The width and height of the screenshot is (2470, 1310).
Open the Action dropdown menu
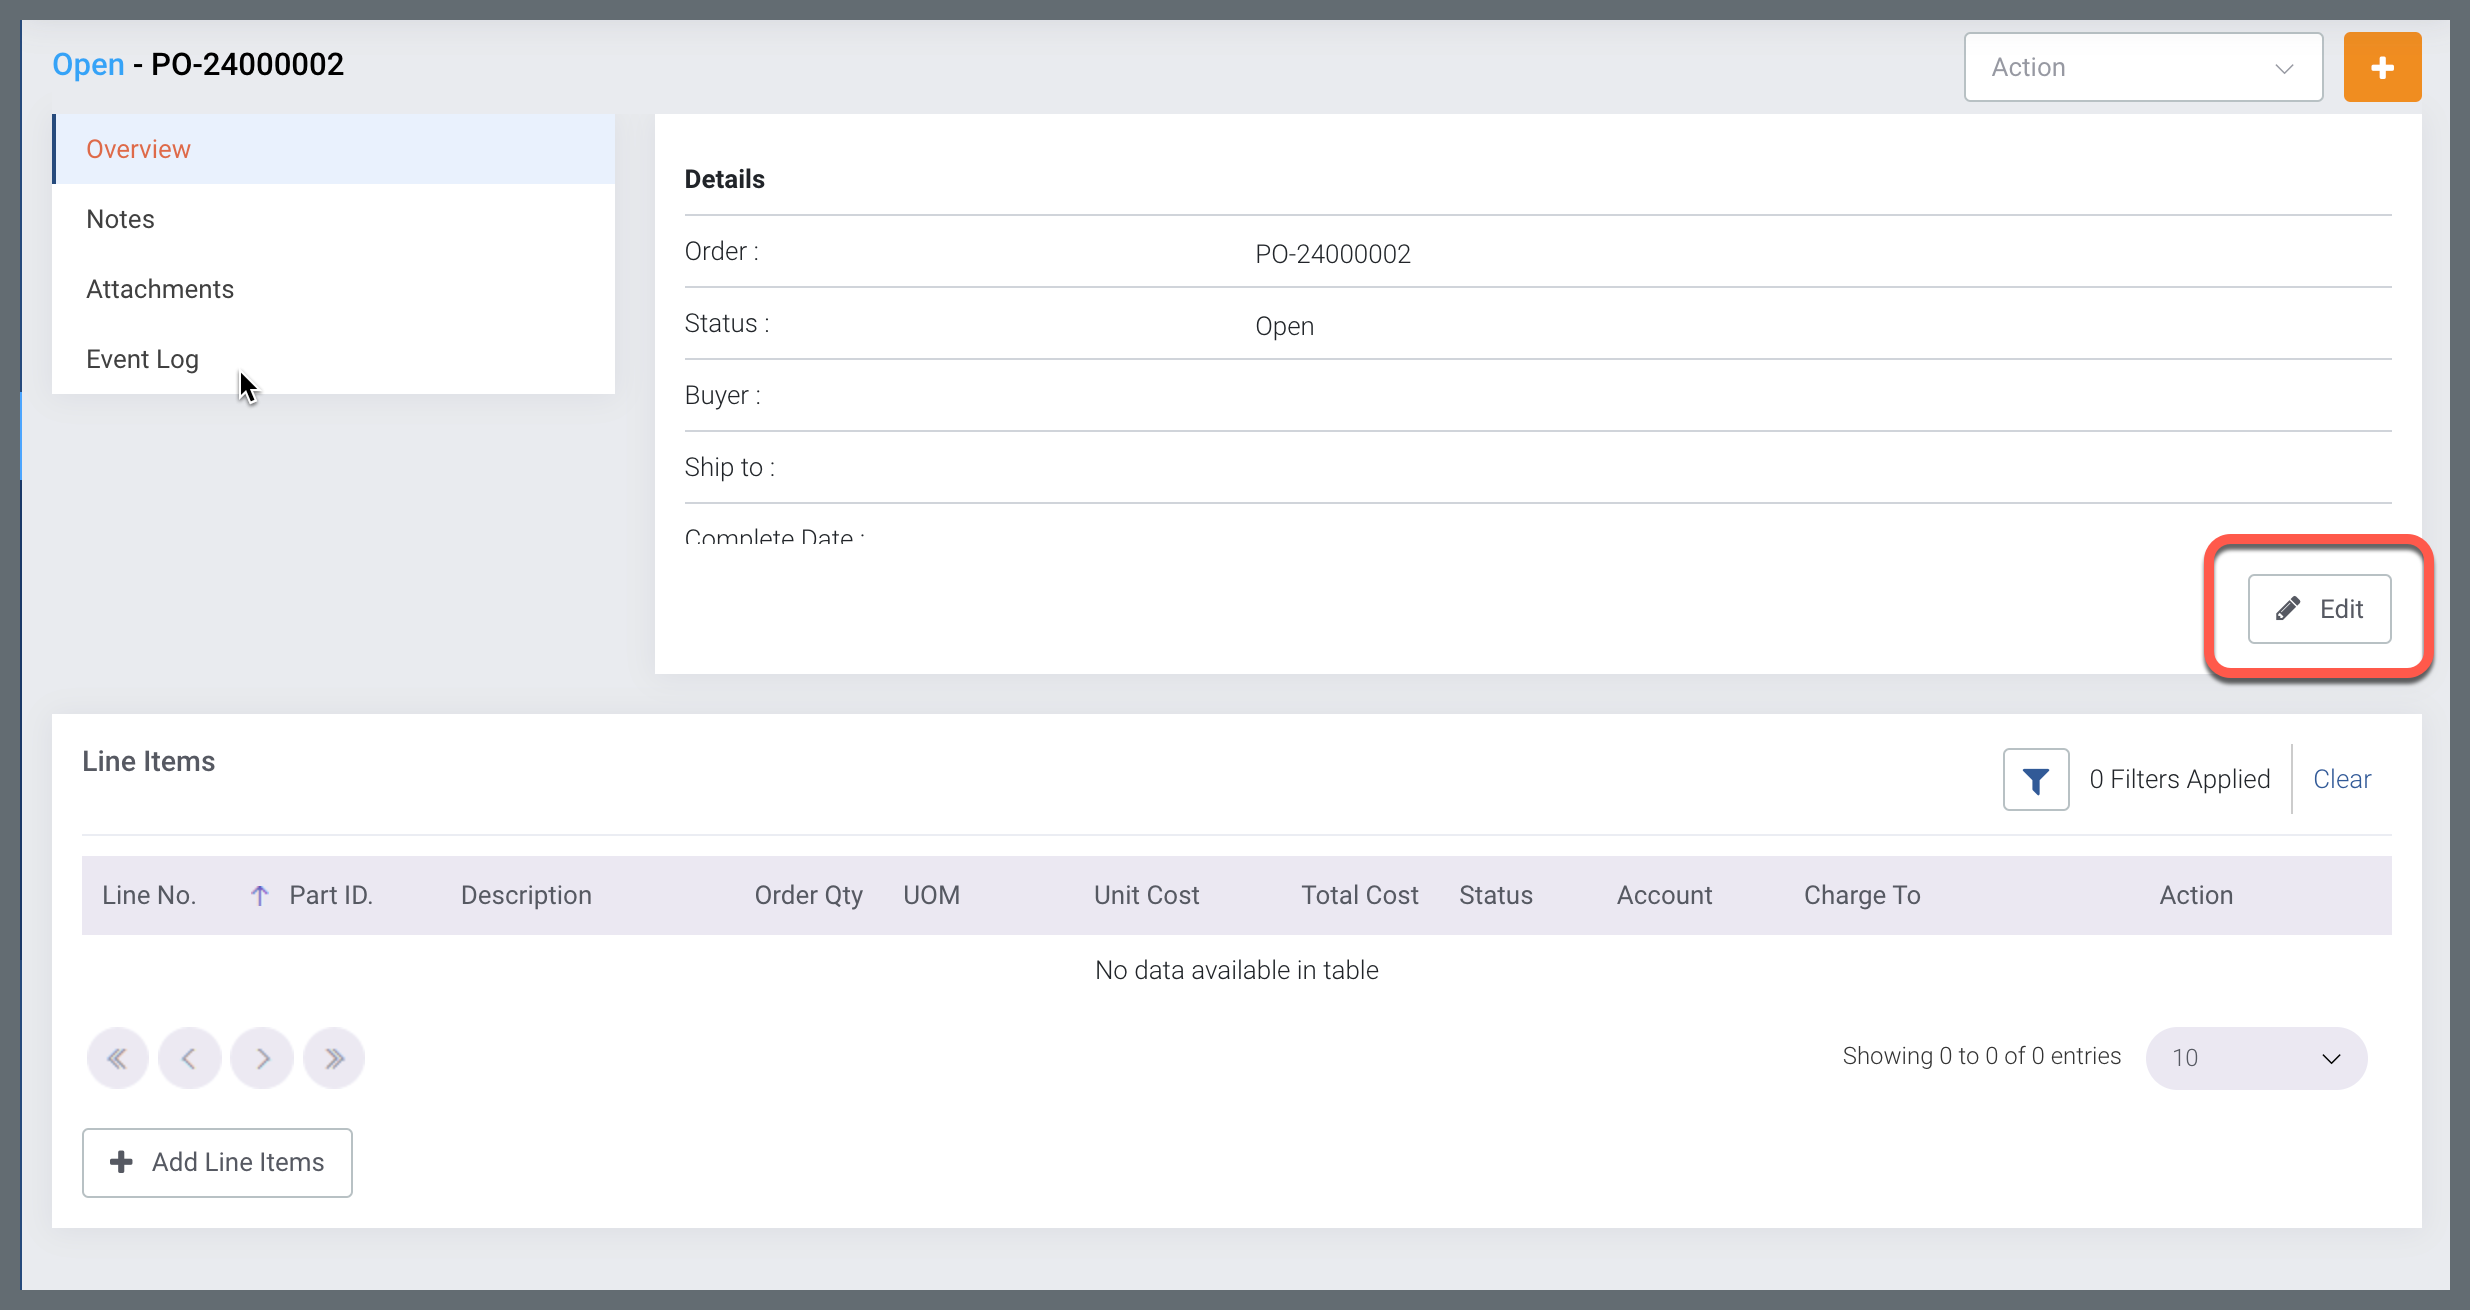coord(2142,67)
